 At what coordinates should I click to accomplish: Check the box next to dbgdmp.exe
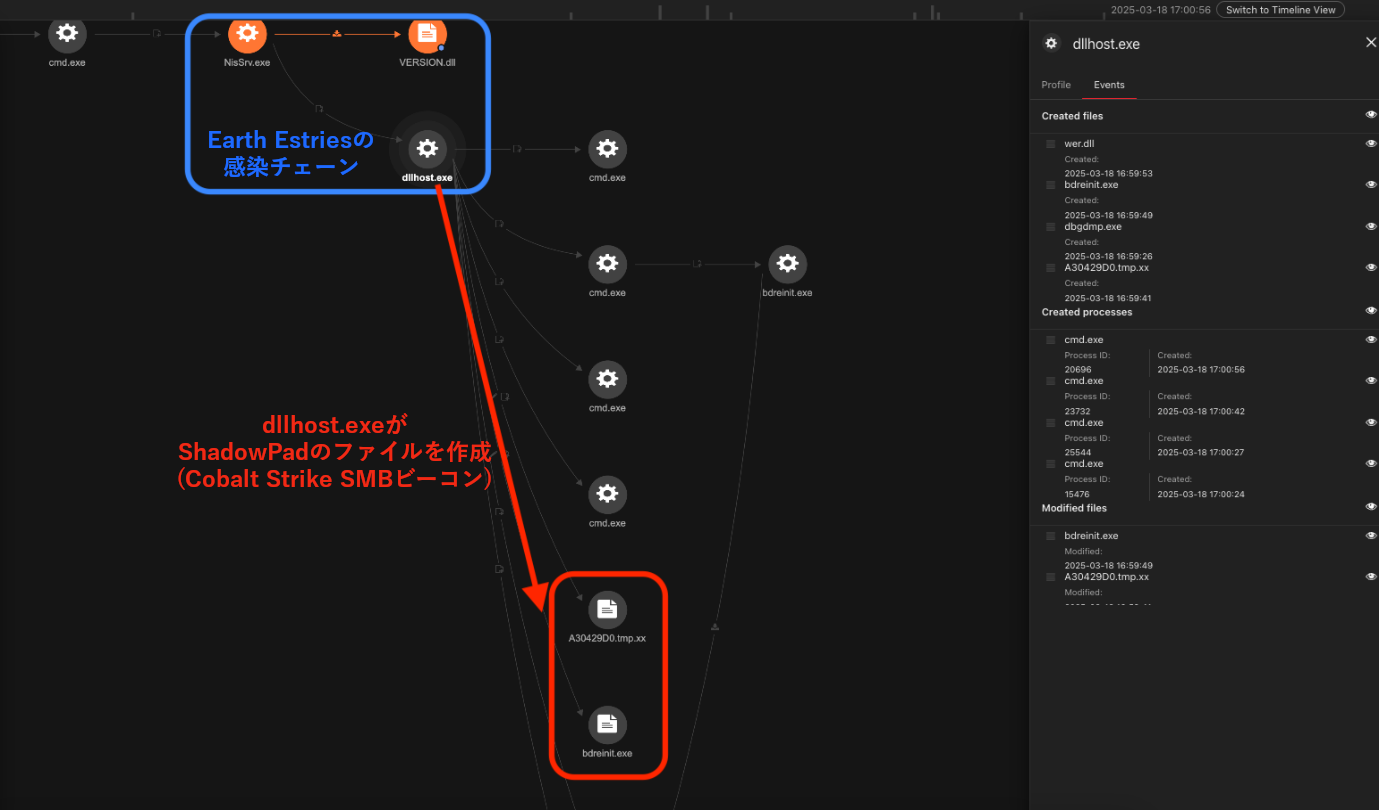(1050, 227)
